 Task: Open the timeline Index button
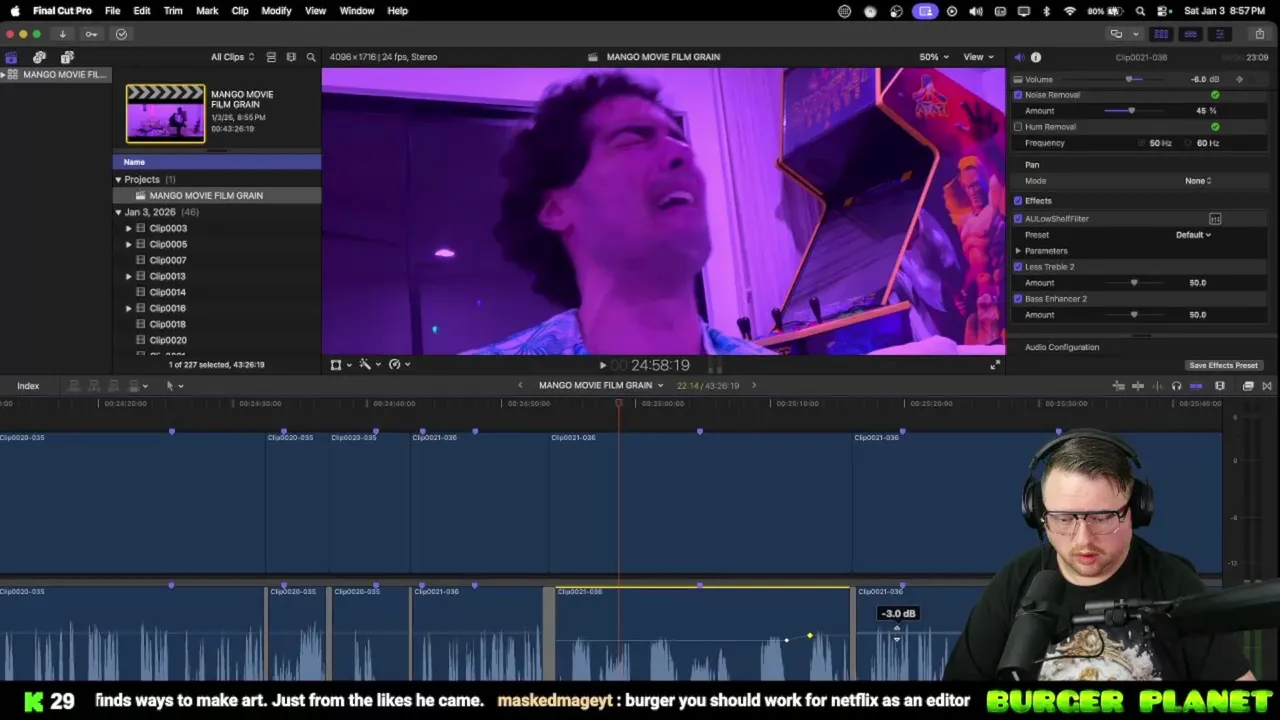point(28,386)
